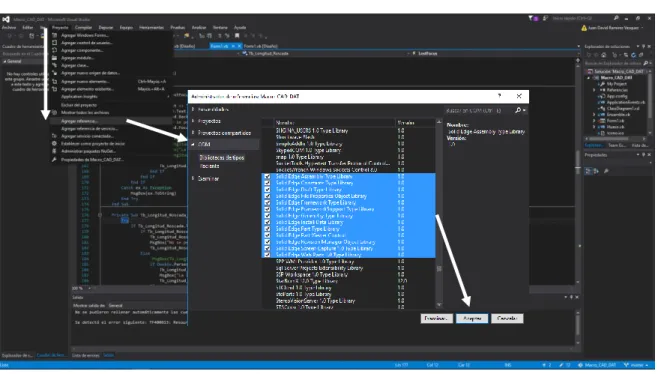Switch to the Team Explorer tab

pyautogui.click(x=616, y=145)
